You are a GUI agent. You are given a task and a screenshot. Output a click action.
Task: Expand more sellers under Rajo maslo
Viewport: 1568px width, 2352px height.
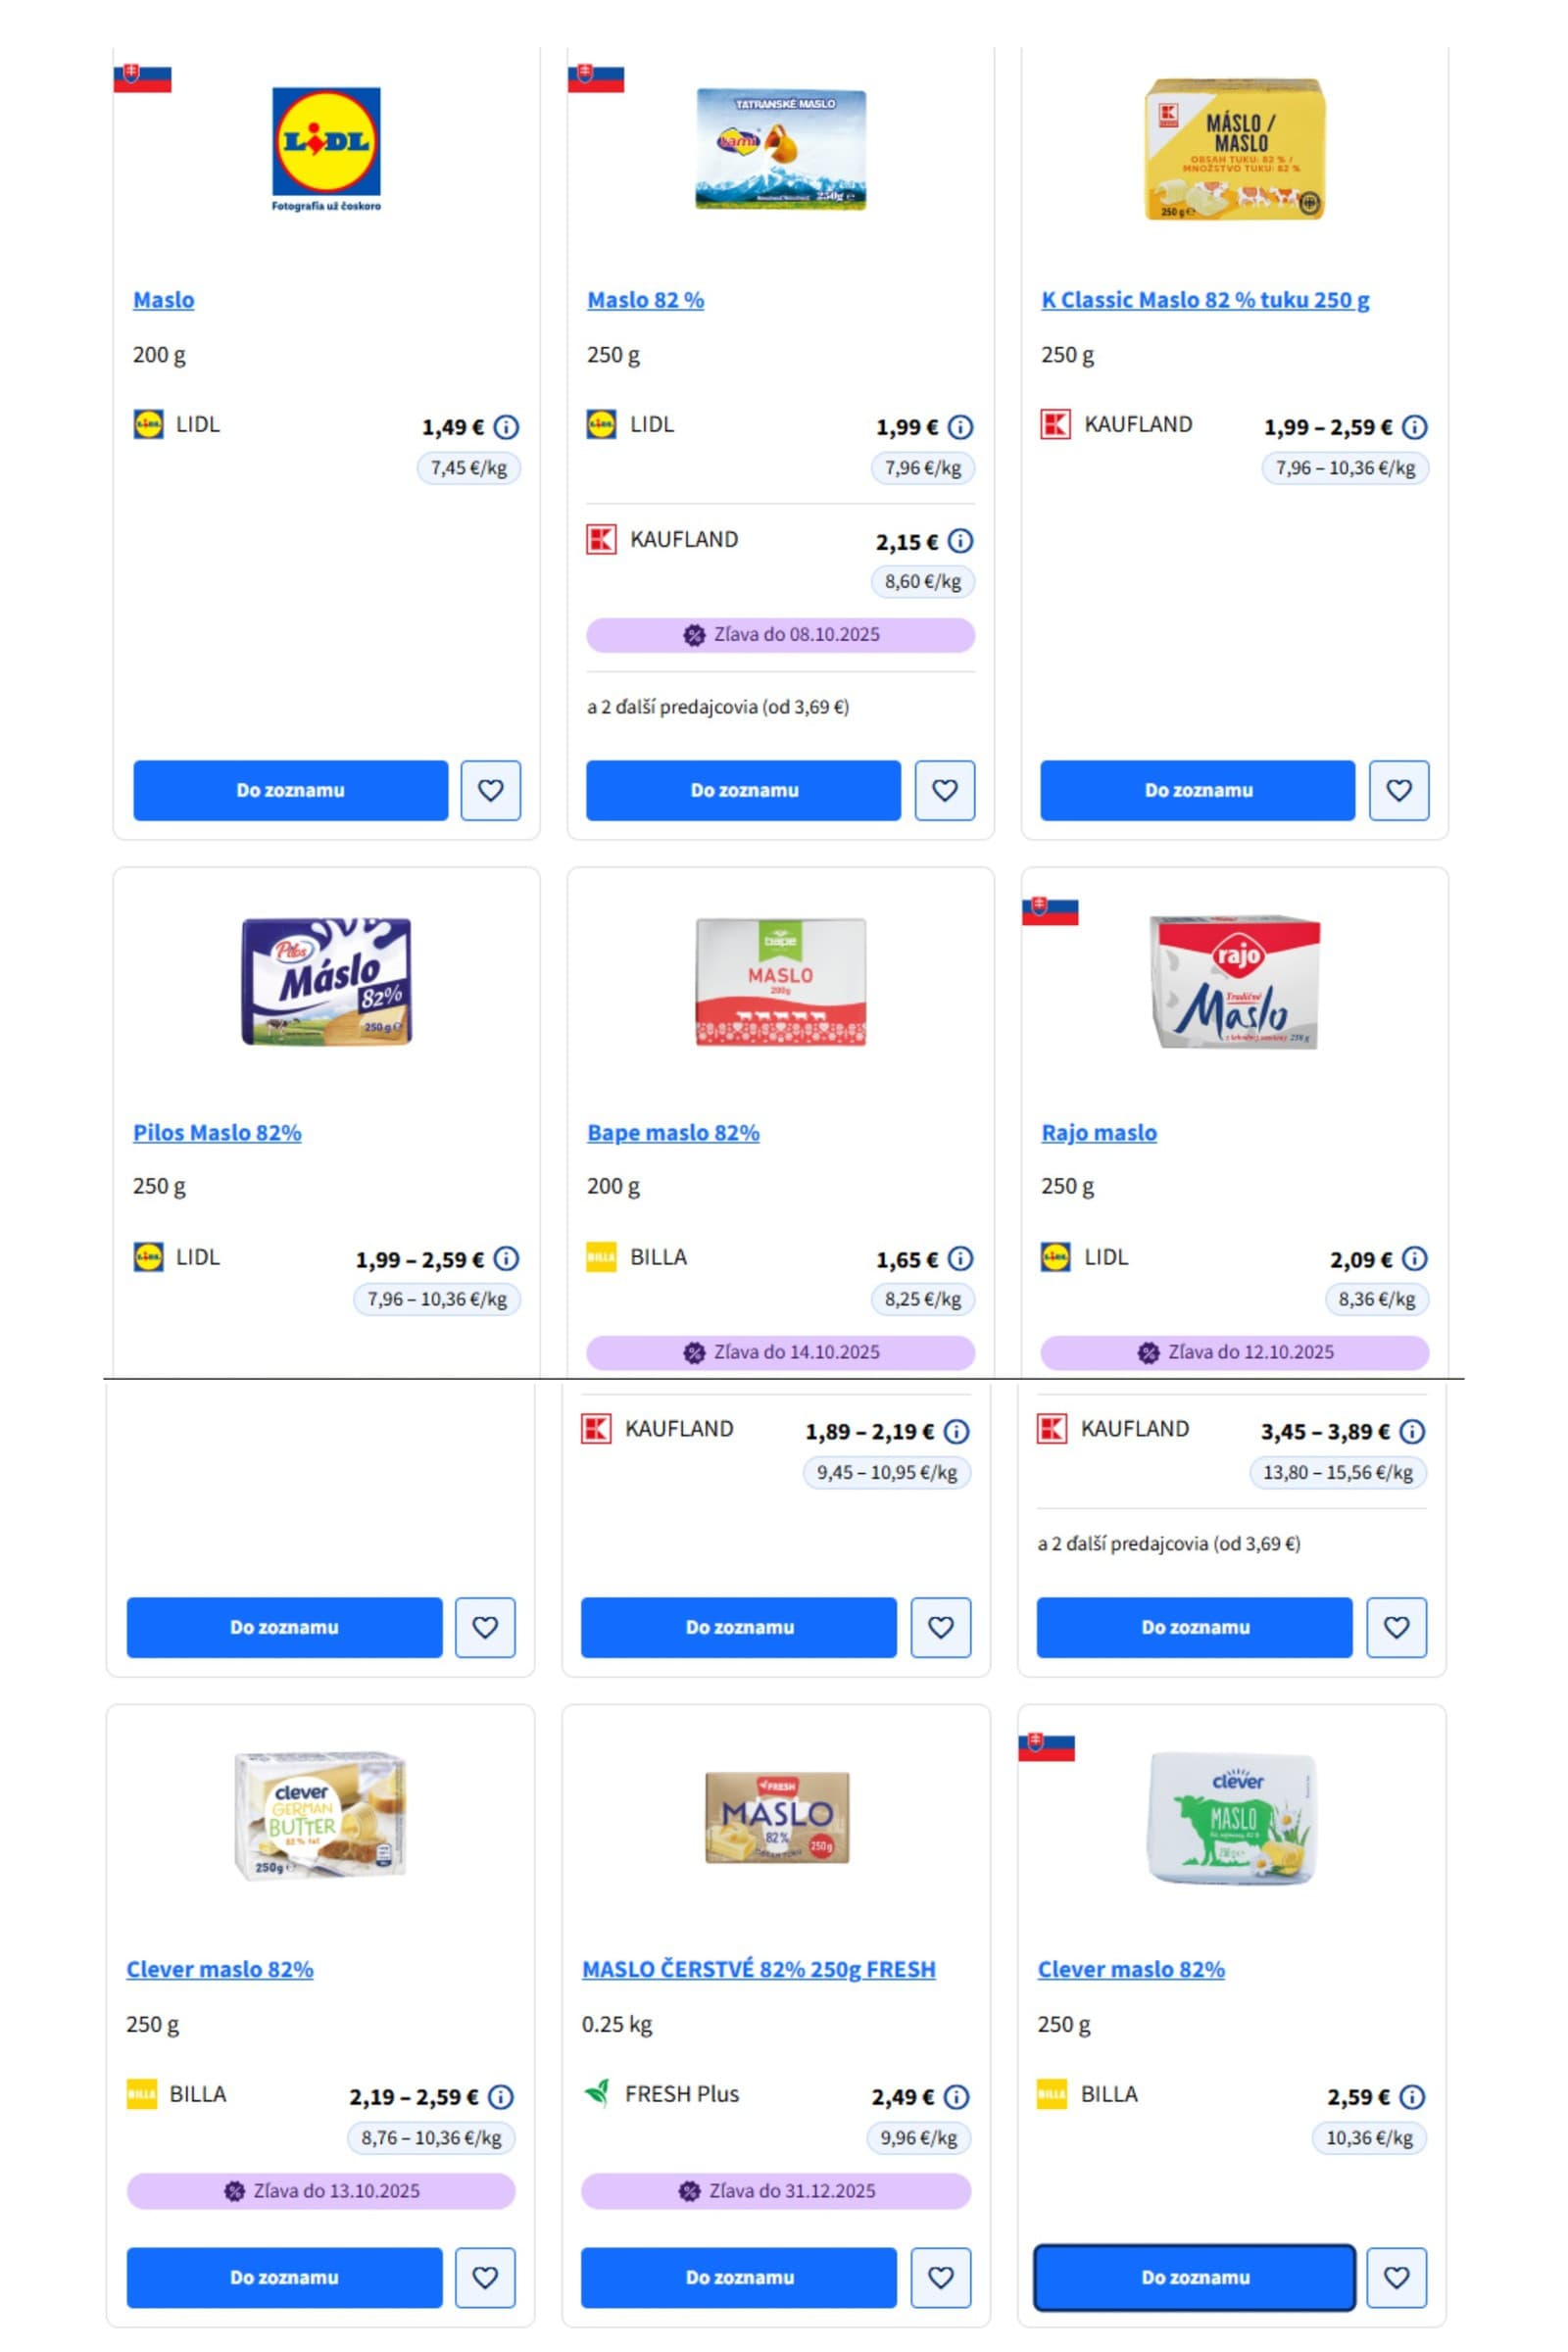[x=1168, y=1543]
